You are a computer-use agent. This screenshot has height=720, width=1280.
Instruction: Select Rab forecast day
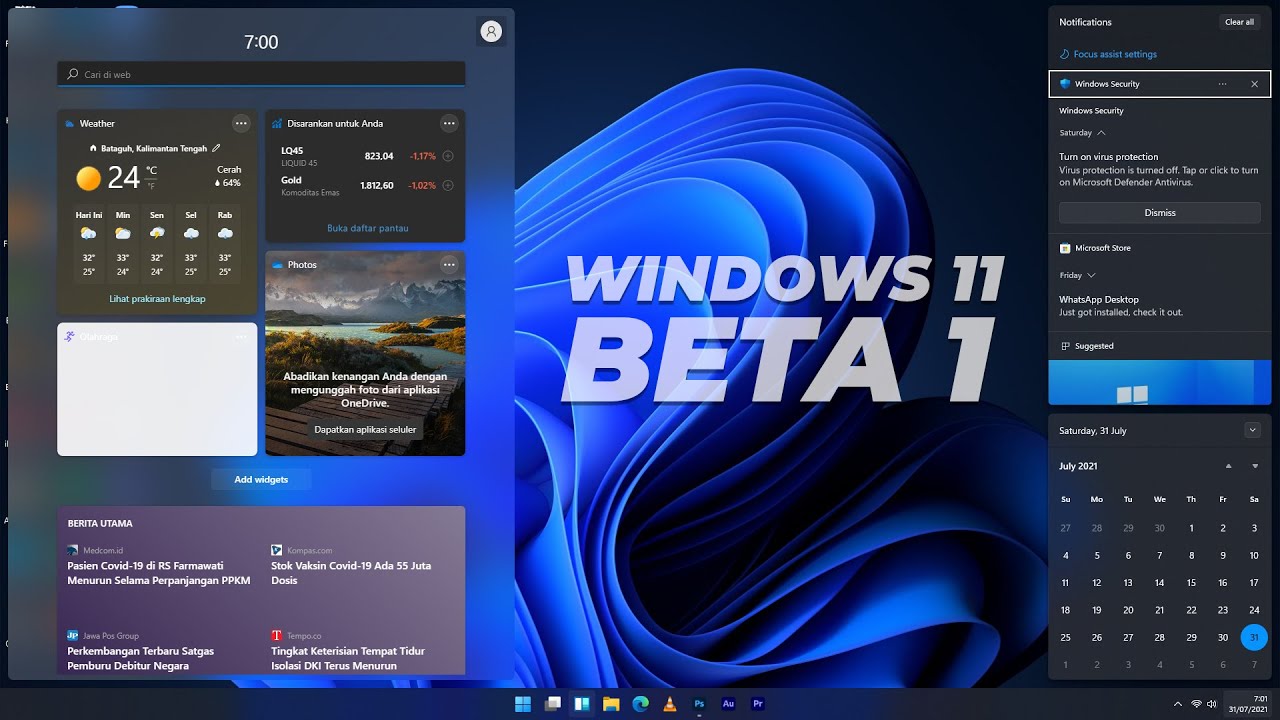pos(225,244)
